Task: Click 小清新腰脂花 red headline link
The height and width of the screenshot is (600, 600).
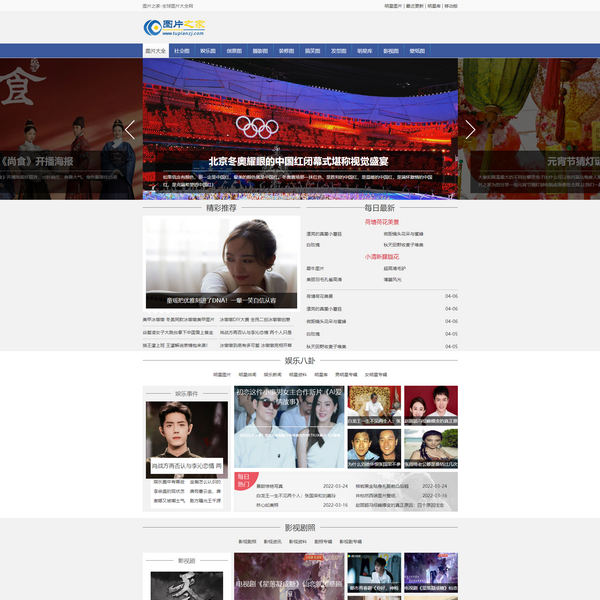Action: (381, 257)
